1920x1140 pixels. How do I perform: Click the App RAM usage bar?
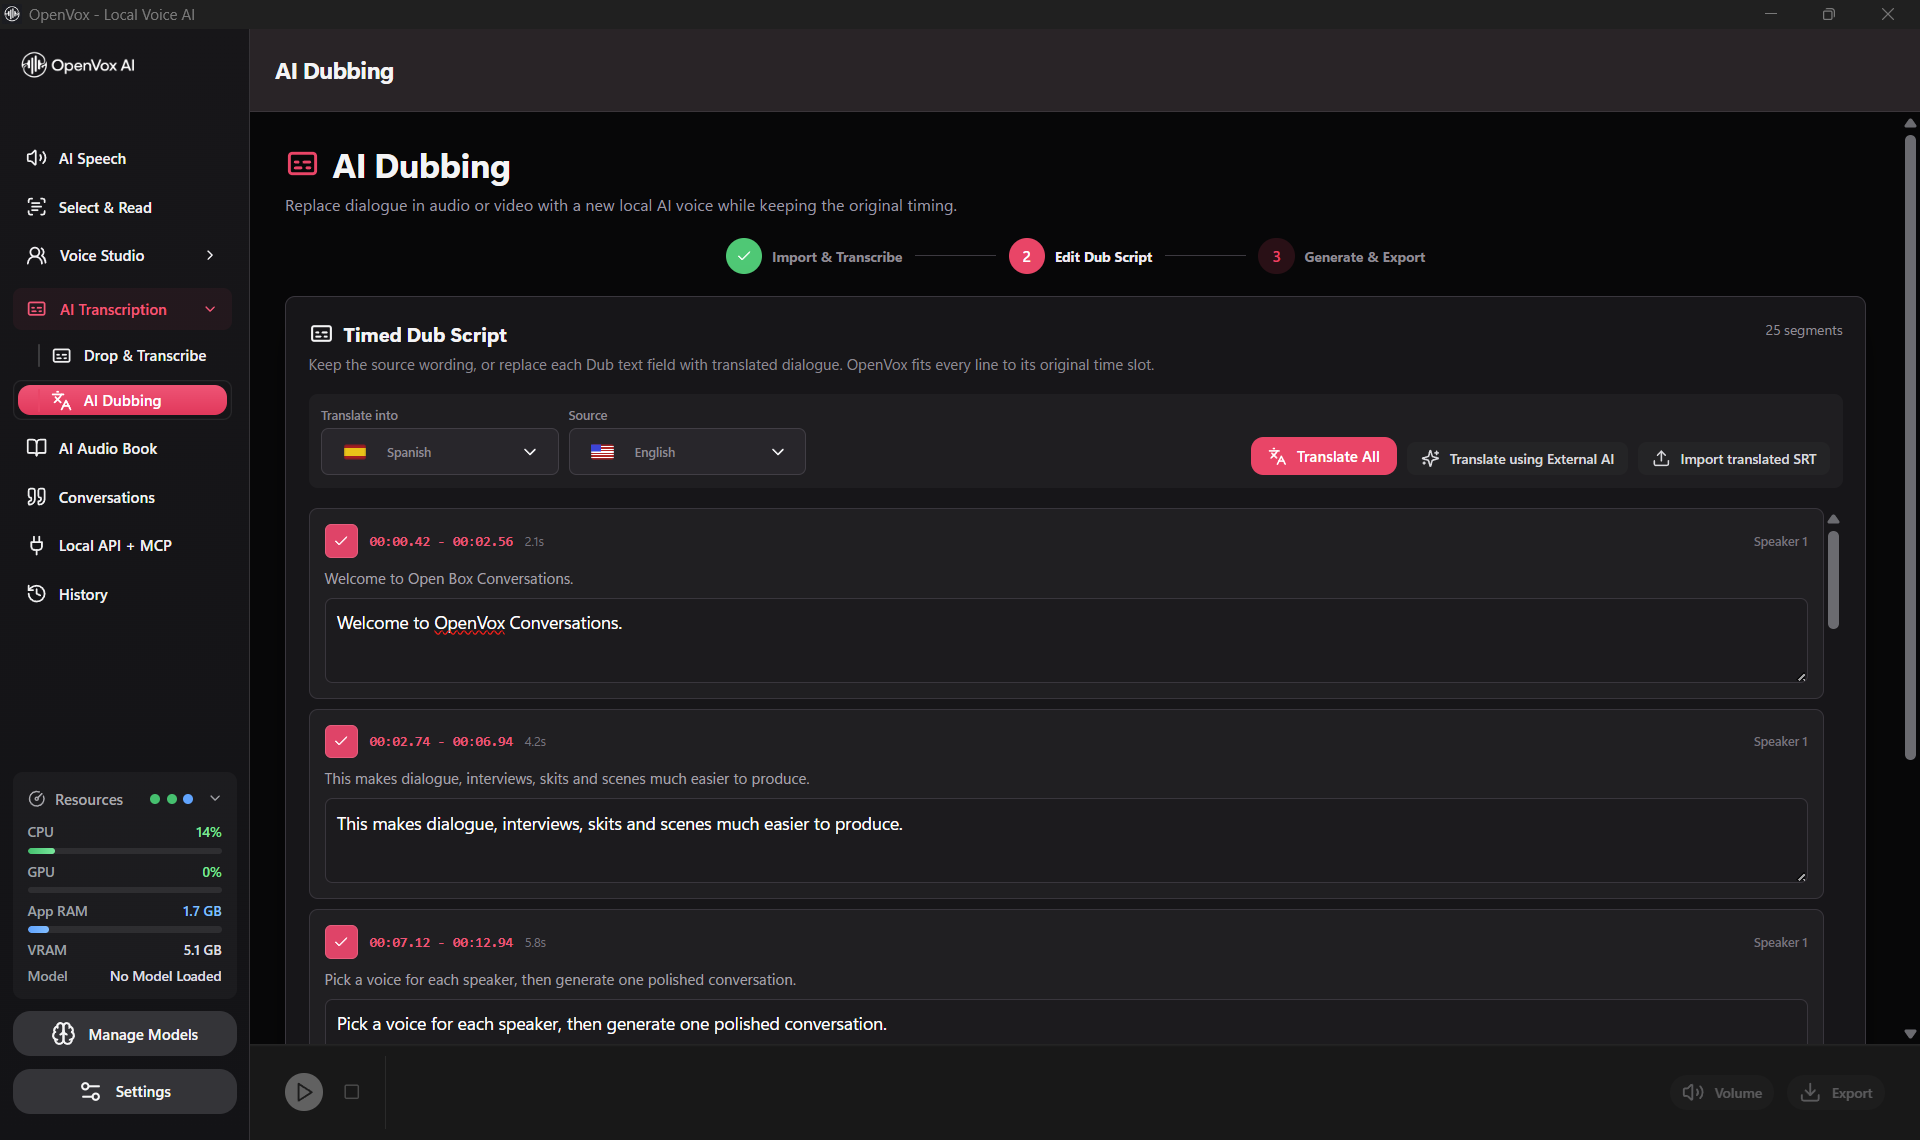[x=125, y=930]
